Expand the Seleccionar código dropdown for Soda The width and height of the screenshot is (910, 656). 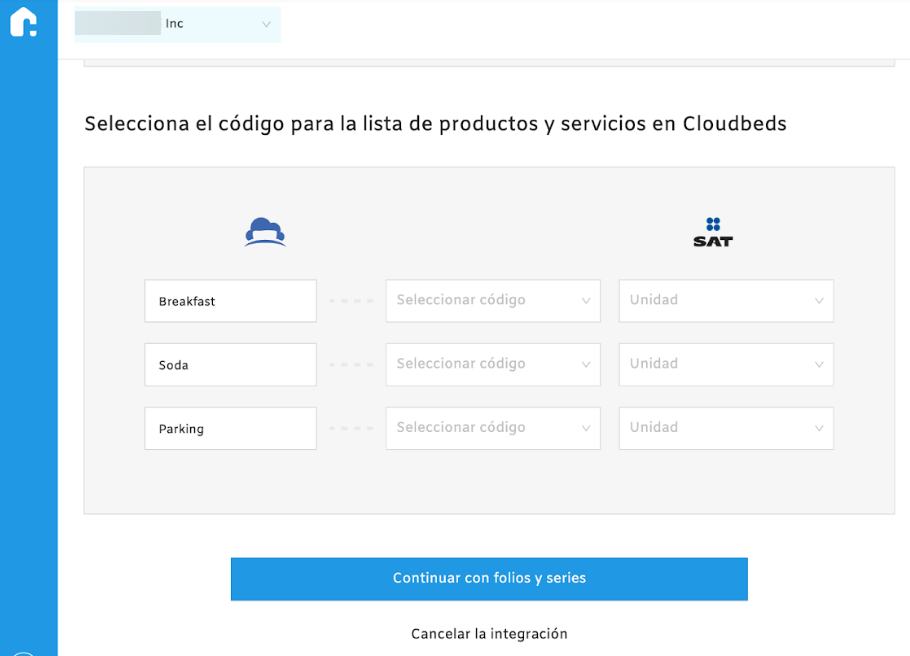point(493,365)
